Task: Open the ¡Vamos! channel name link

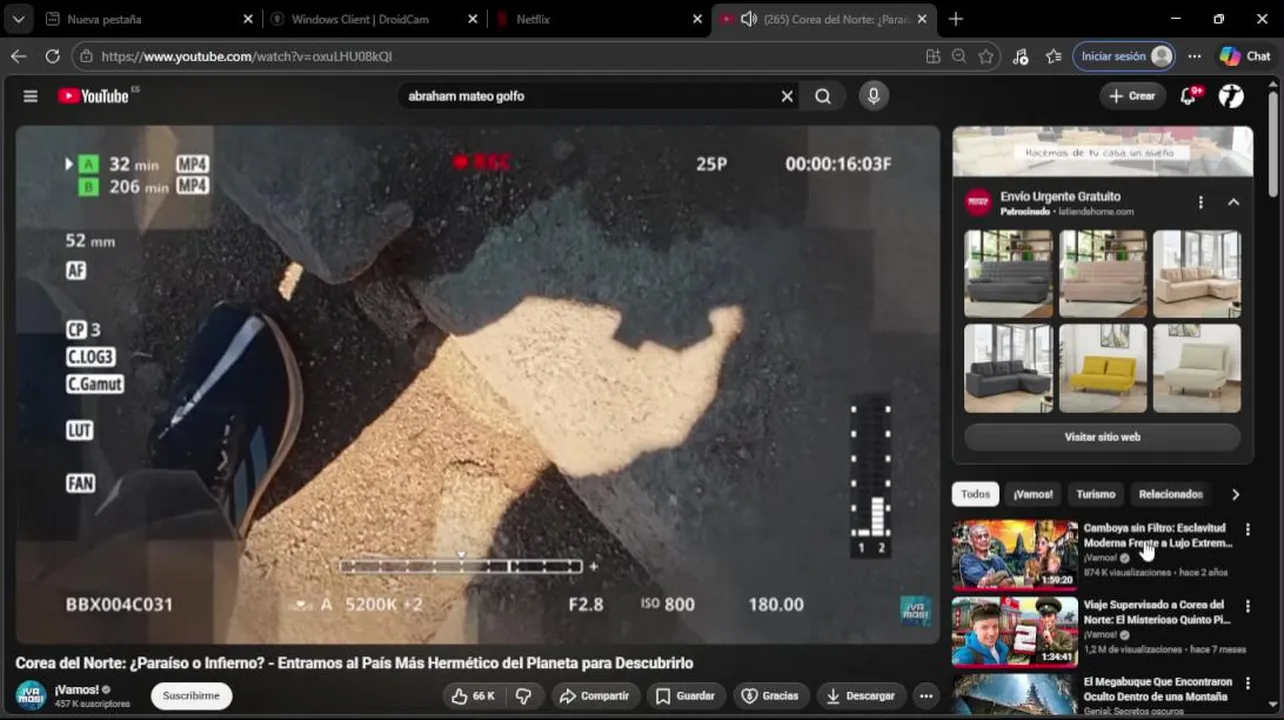Action: tap(77, 690)
